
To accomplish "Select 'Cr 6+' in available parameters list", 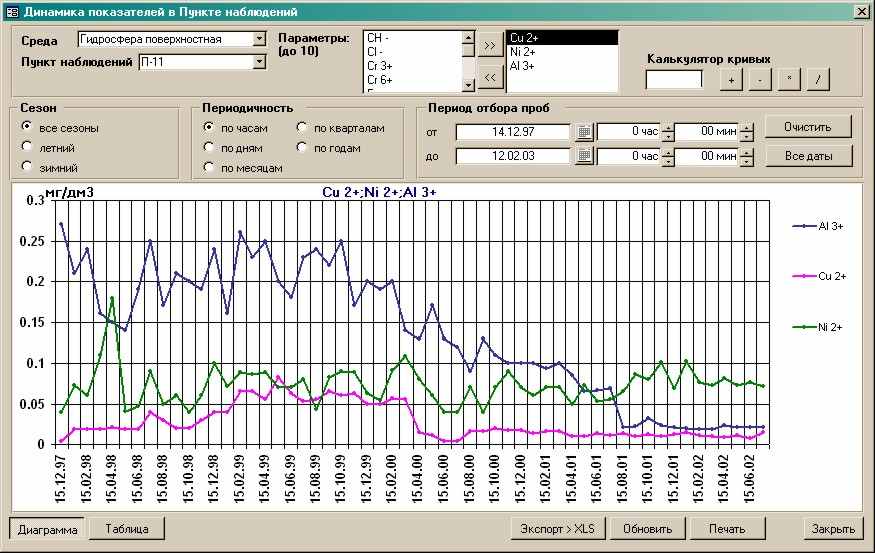I will (x=413, y=80).
